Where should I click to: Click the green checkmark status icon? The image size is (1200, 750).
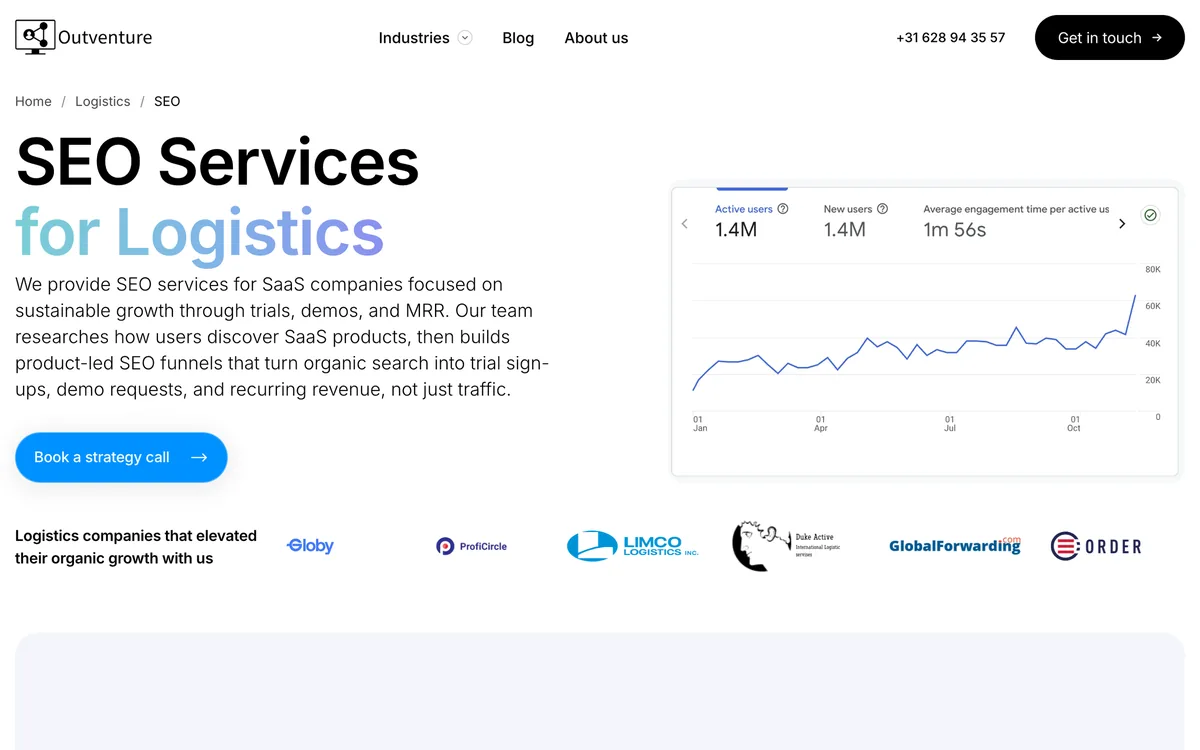[x=1150, y=215]
